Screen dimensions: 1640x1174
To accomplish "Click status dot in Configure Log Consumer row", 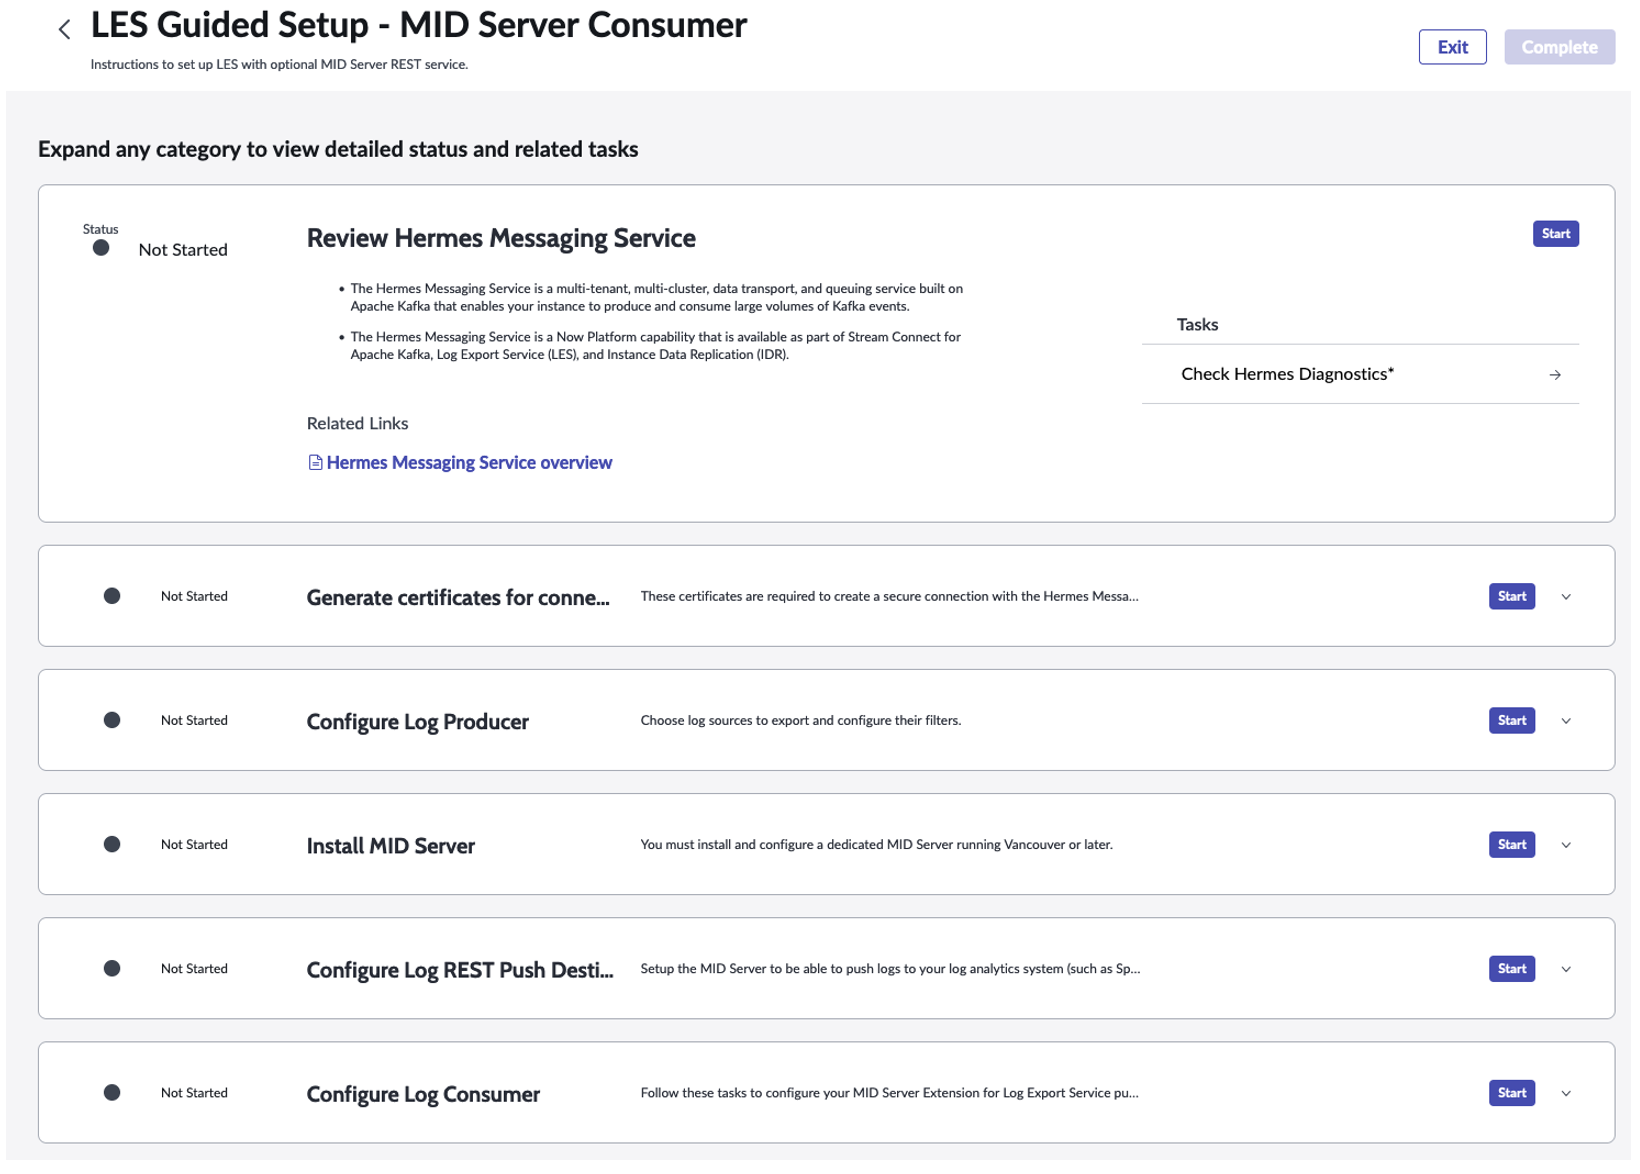I will (112, 1092).
